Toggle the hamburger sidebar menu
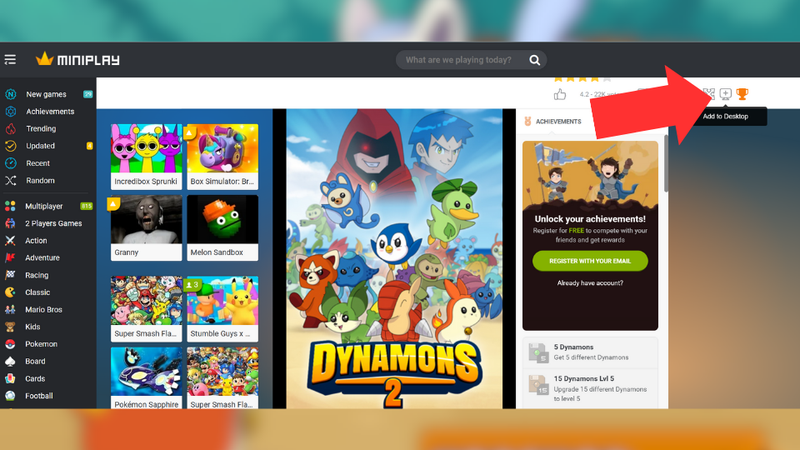This screenshot has height=450, width=800. point(10,60)
